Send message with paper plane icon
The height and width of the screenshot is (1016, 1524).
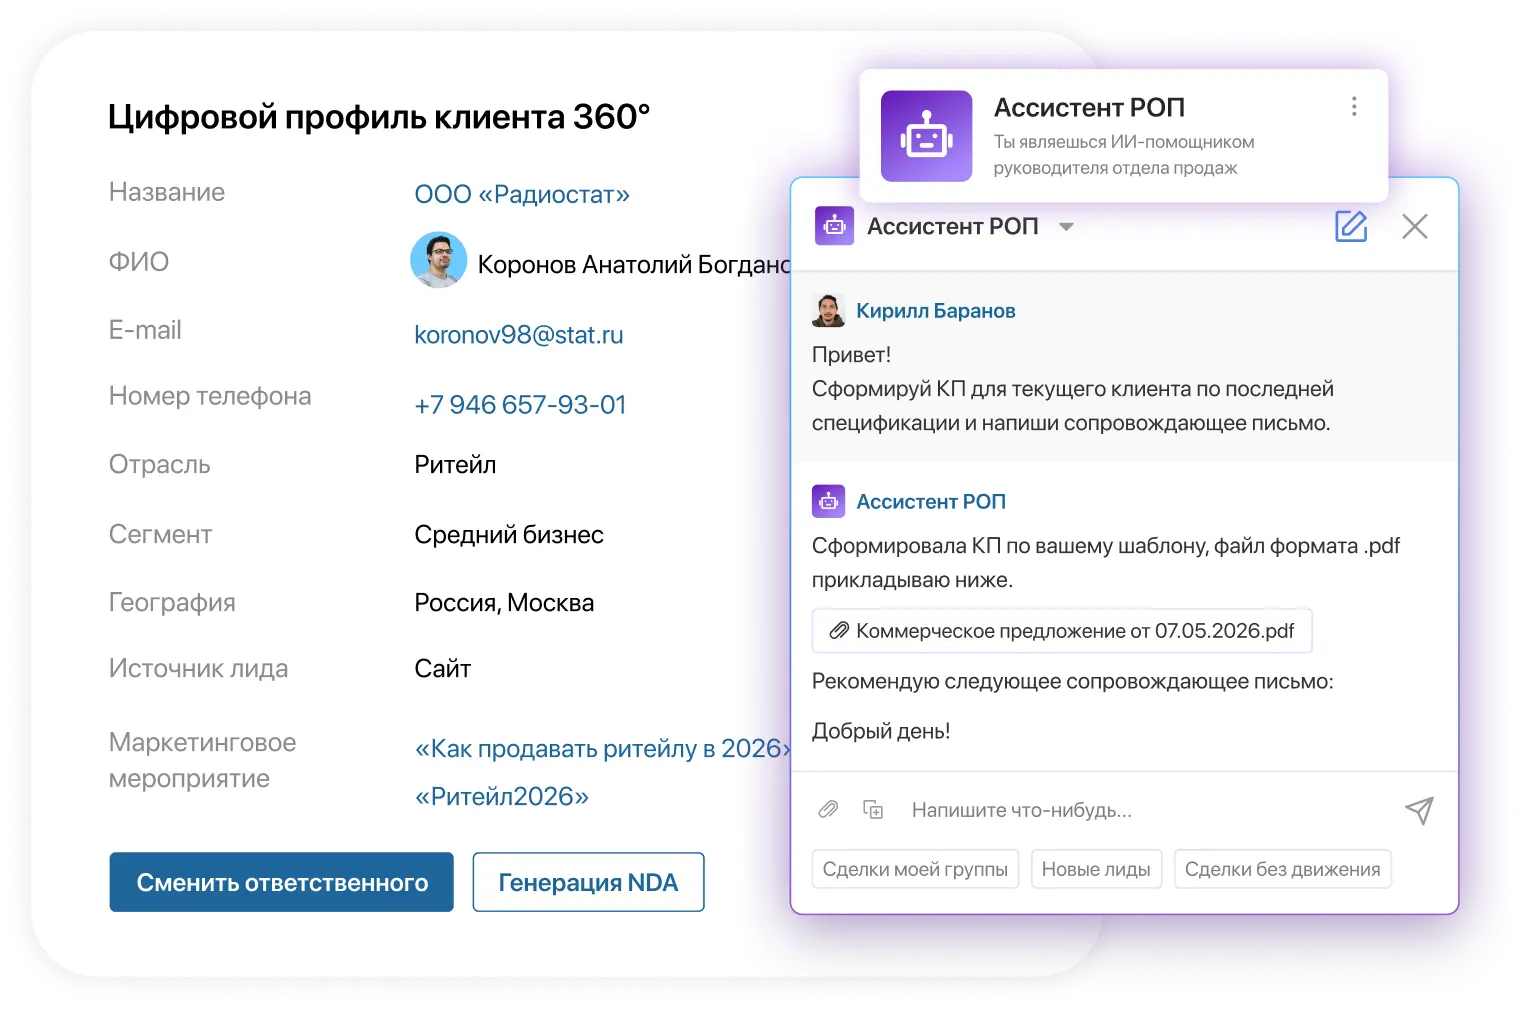pos(1419,810)
